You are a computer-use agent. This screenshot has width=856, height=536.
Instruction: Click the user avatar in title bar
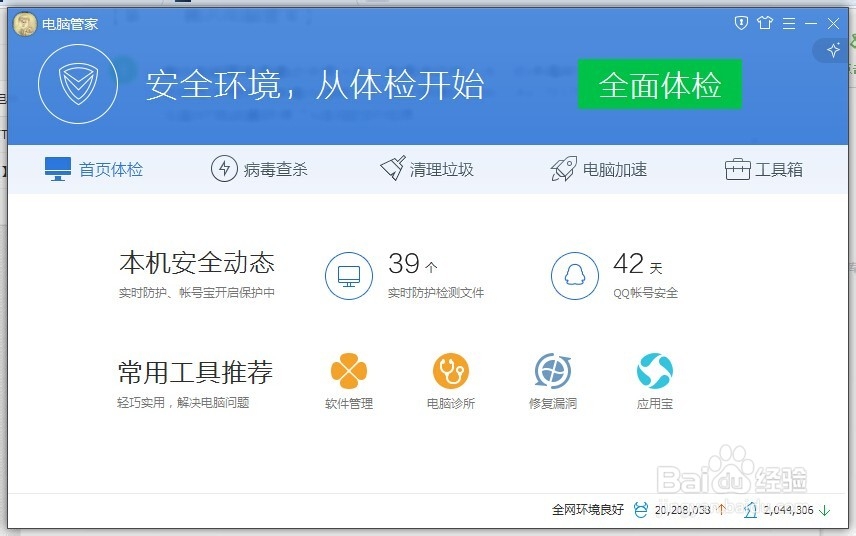pyautogui.click(x=25, y=24)
